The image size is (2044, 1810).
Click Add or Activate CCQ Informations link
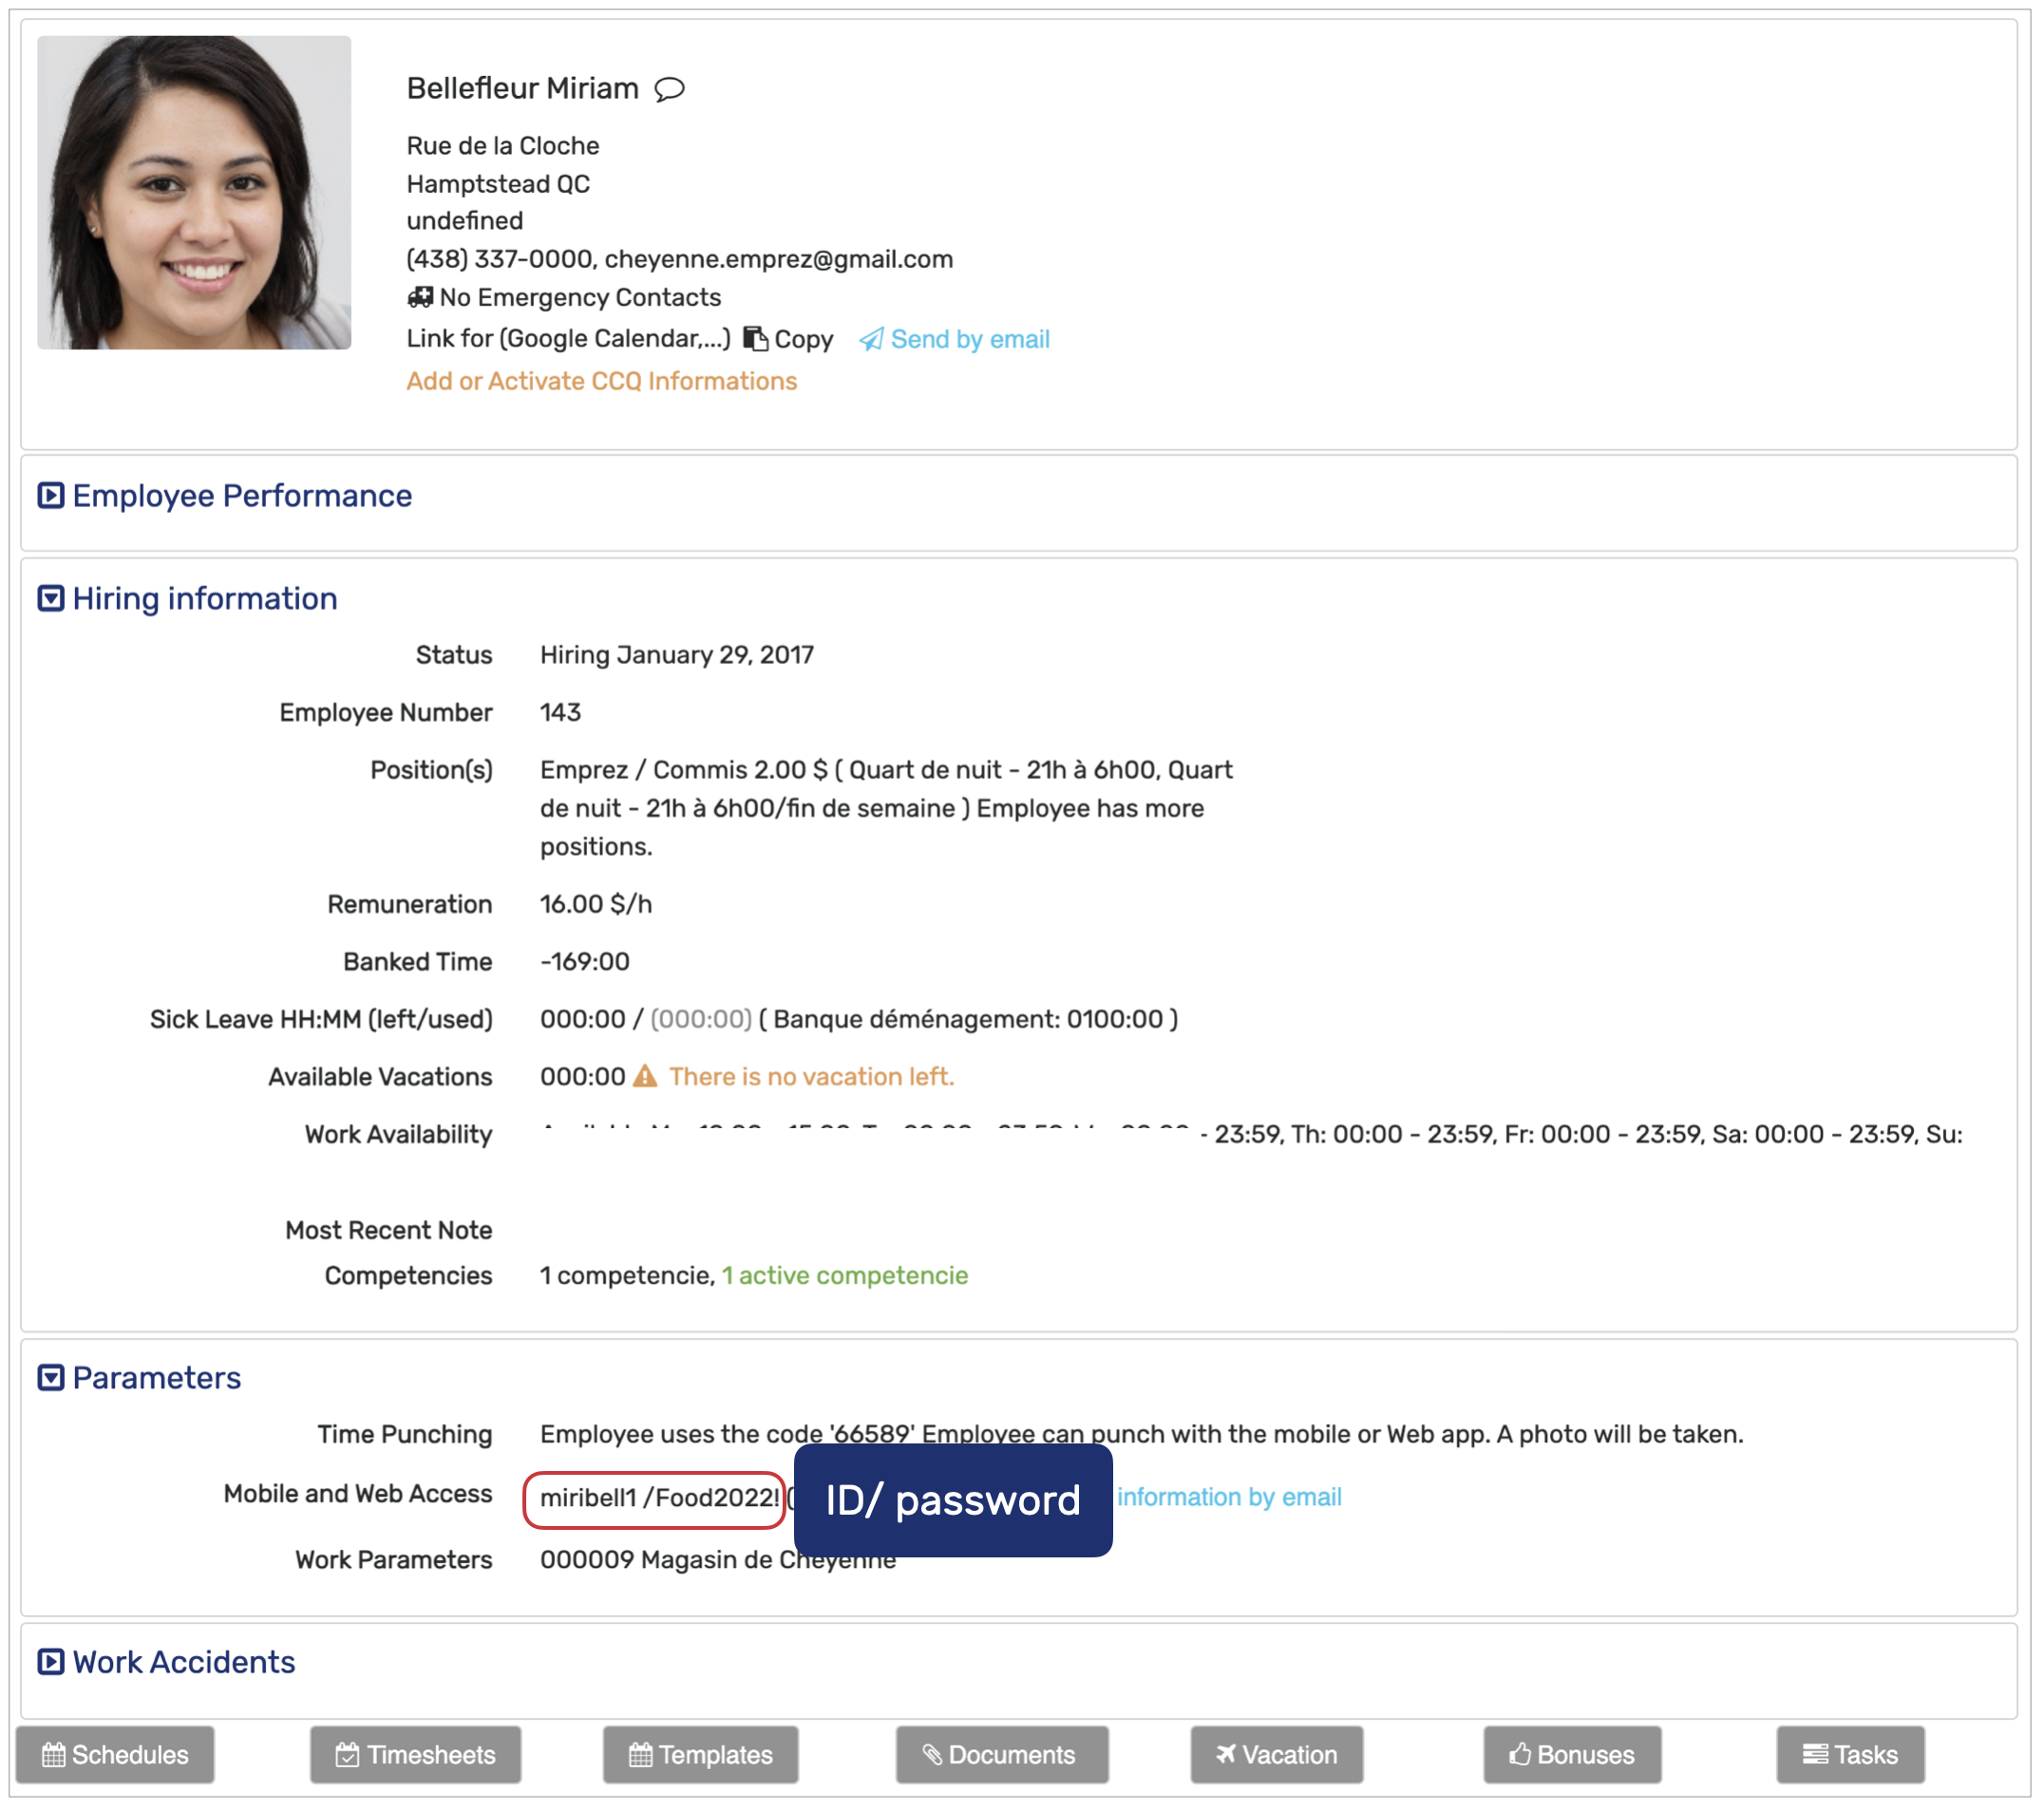click(x=601, y=381)
